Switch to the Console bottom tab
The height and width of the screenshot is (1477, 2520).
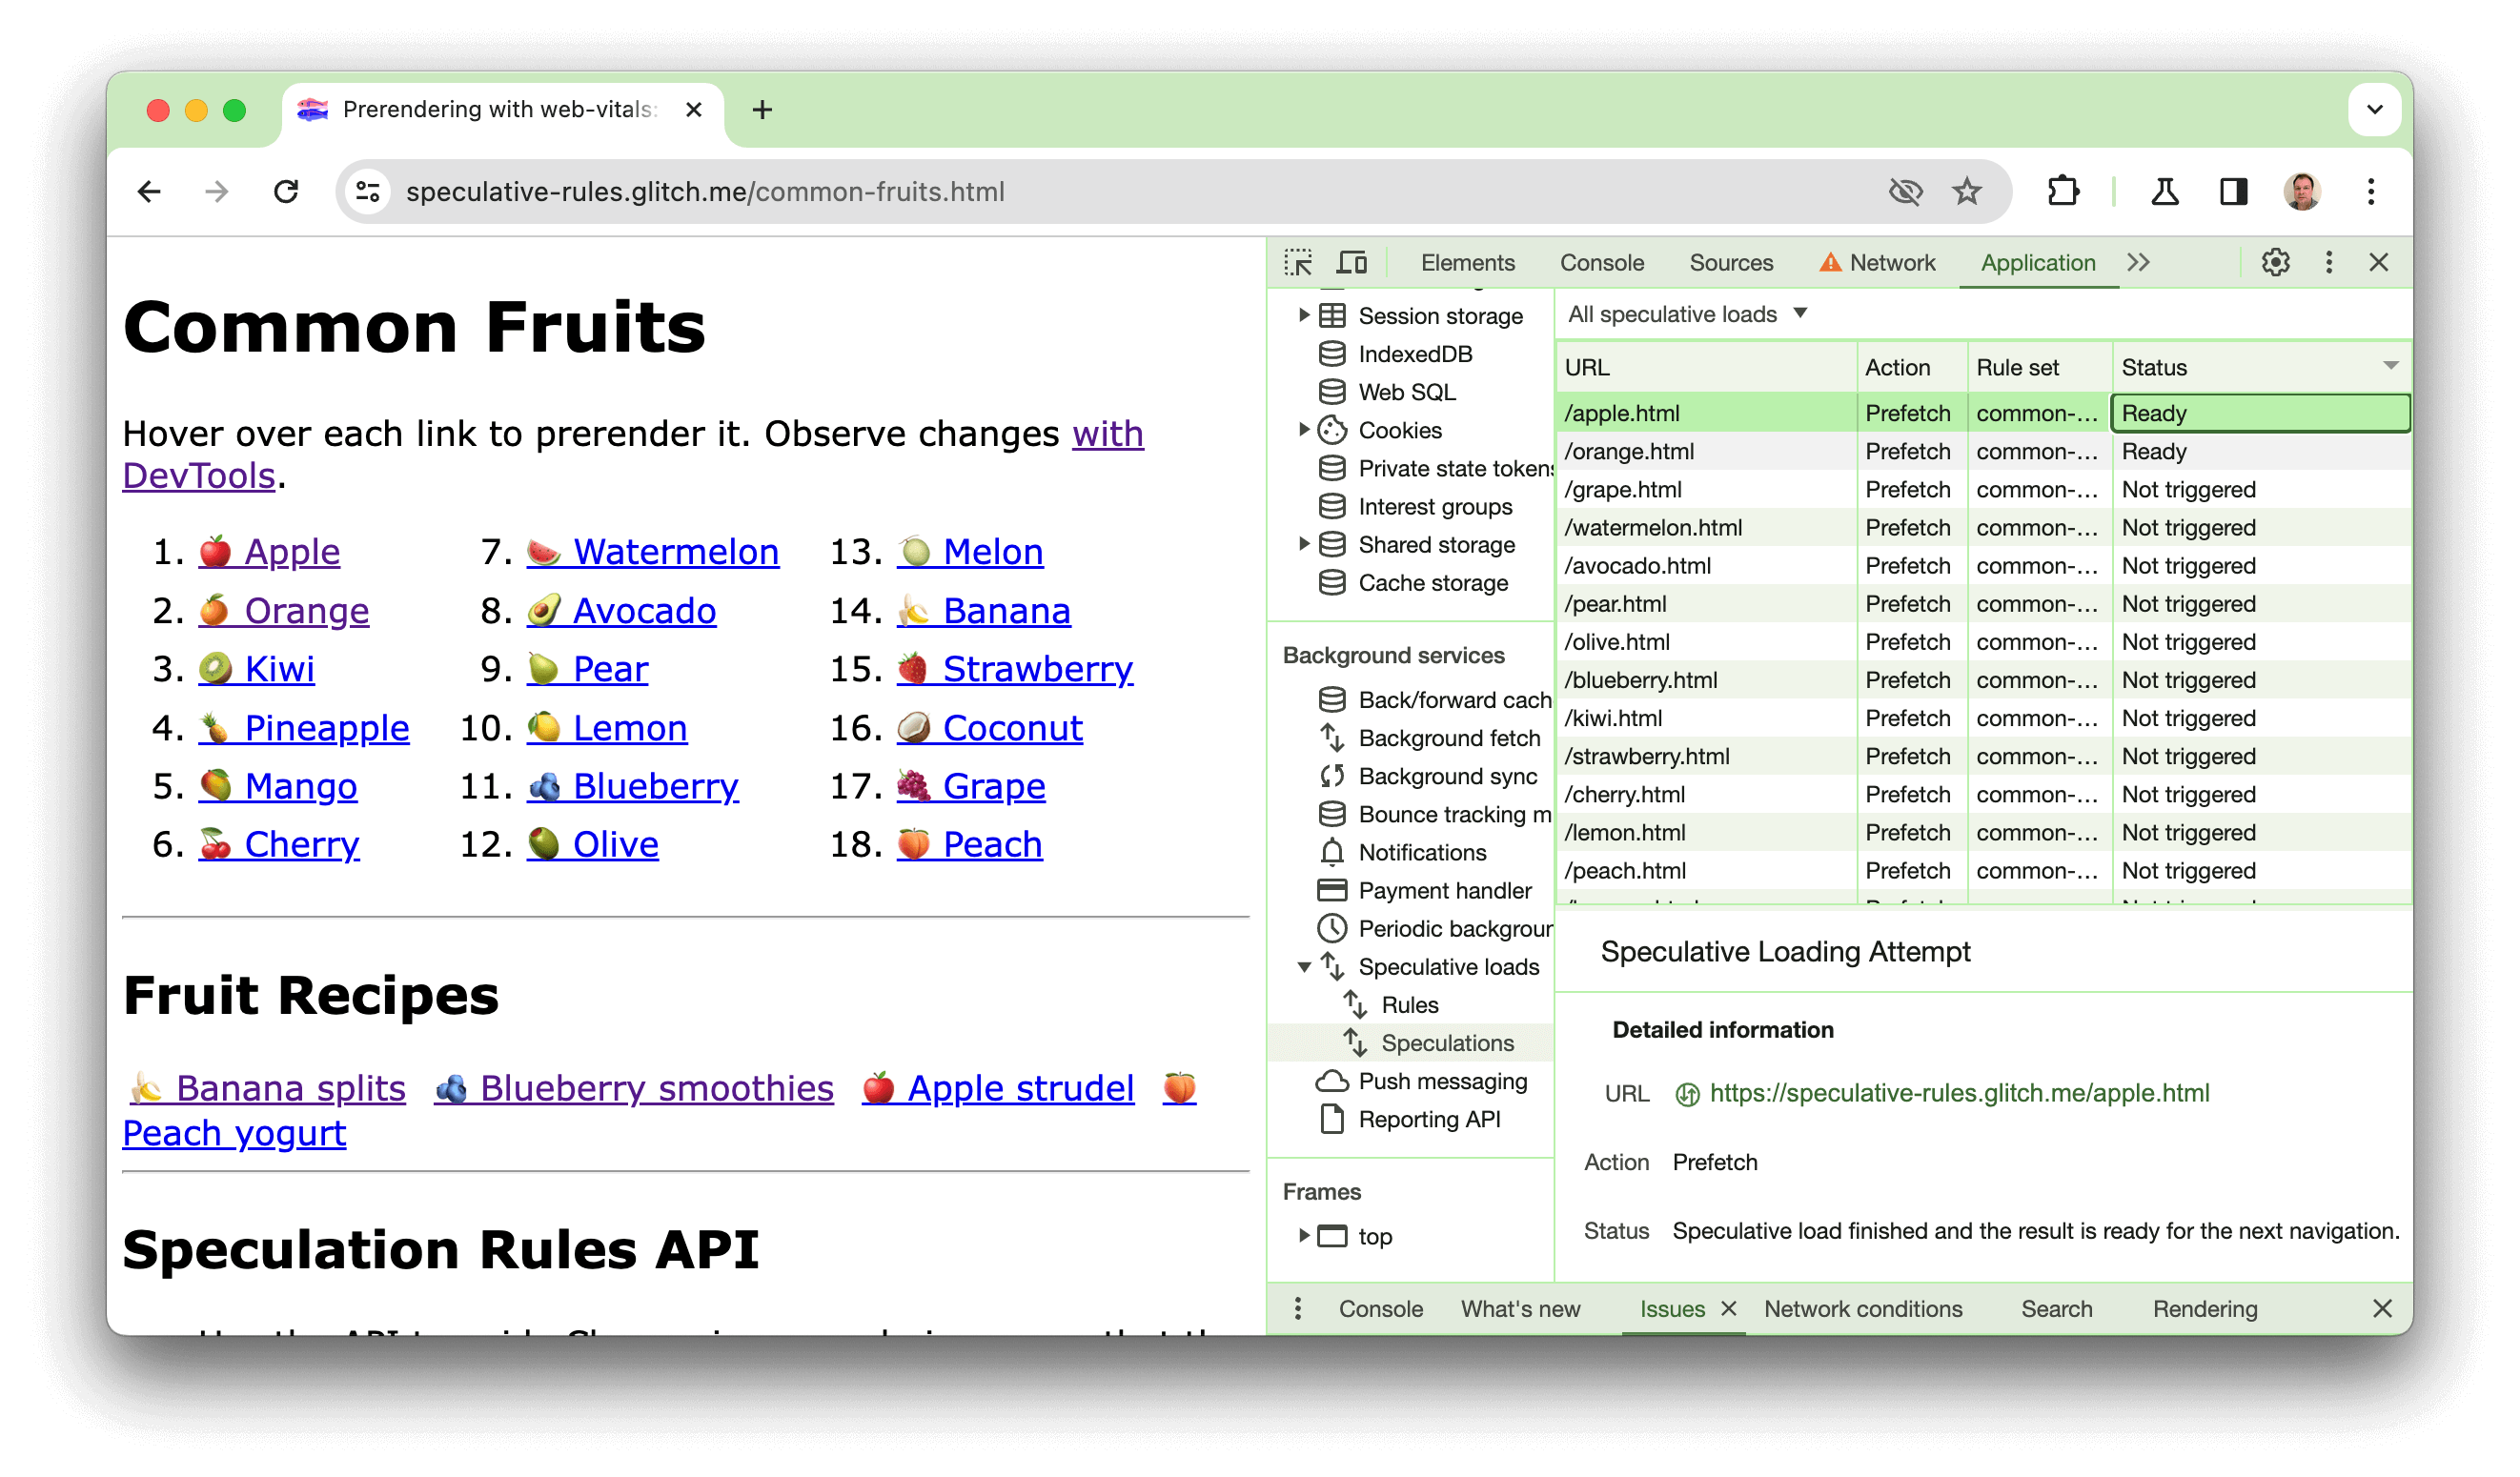coord(1377,1308)
